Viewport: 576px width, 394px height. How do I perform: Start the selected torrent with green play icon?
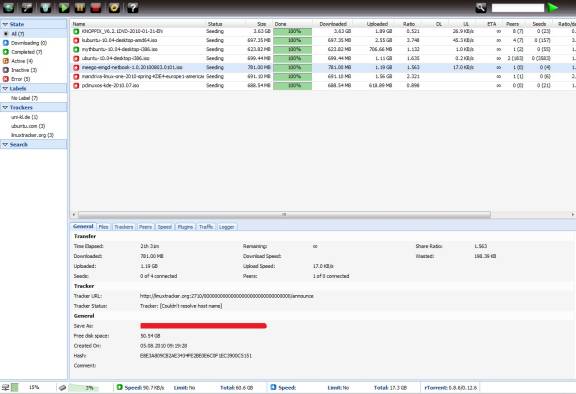tap(64, 7)
